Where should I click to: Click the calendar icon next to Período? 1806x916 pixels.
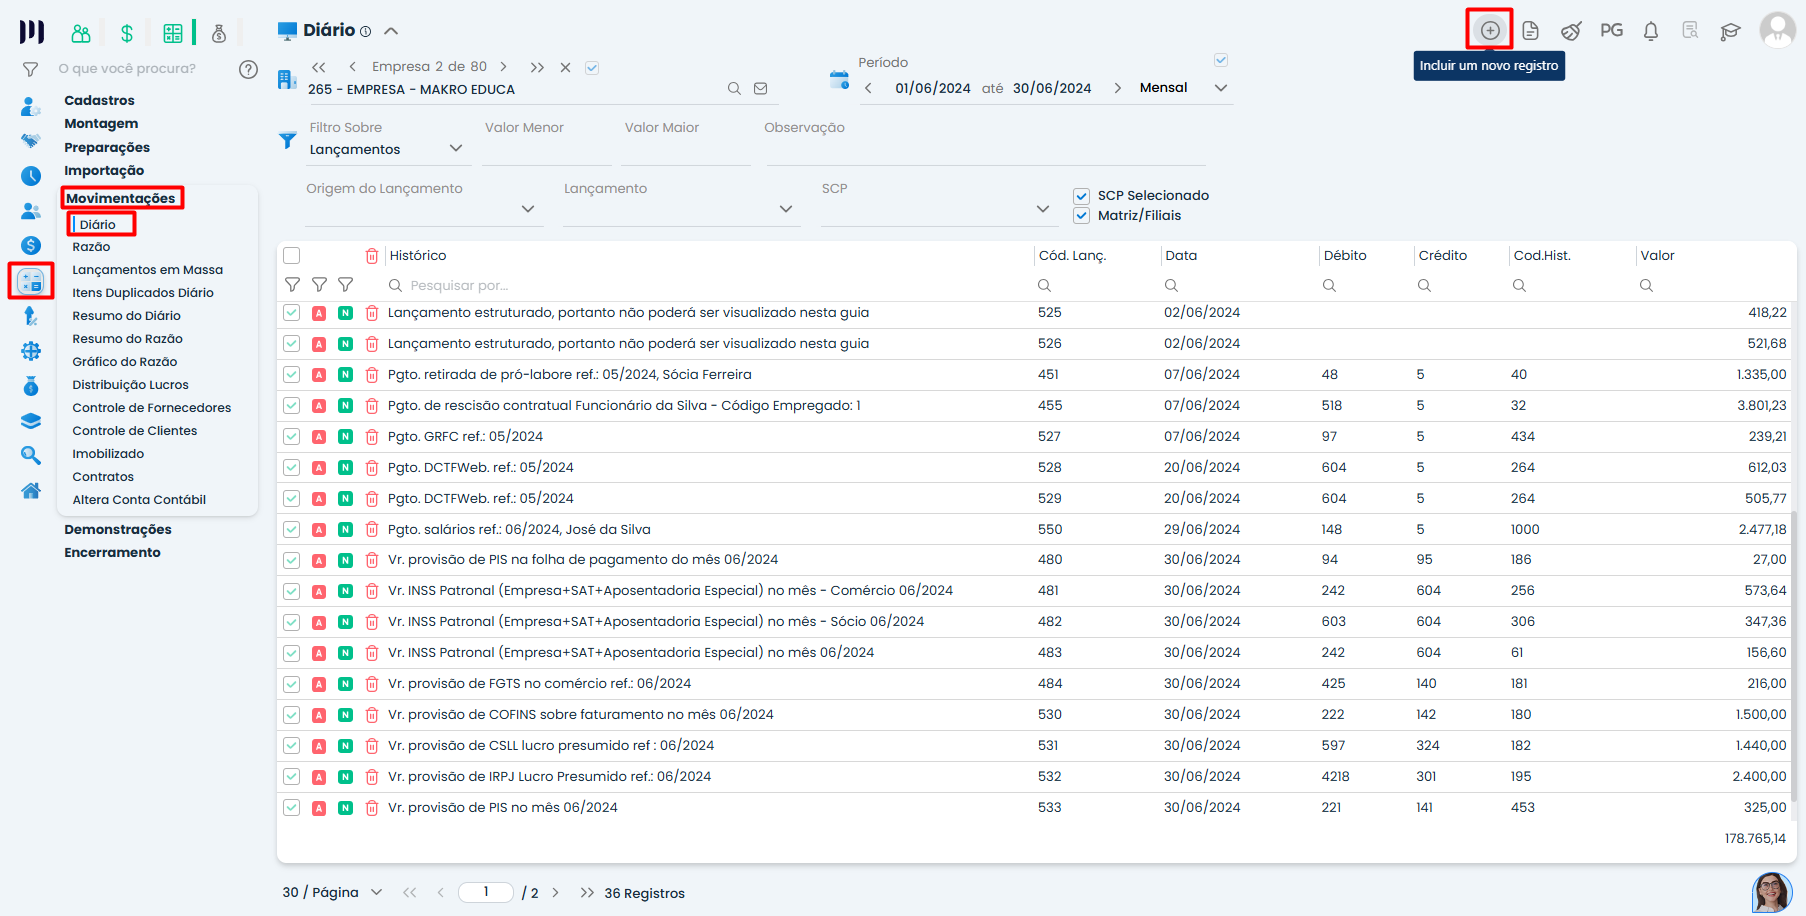pos(839,80)
